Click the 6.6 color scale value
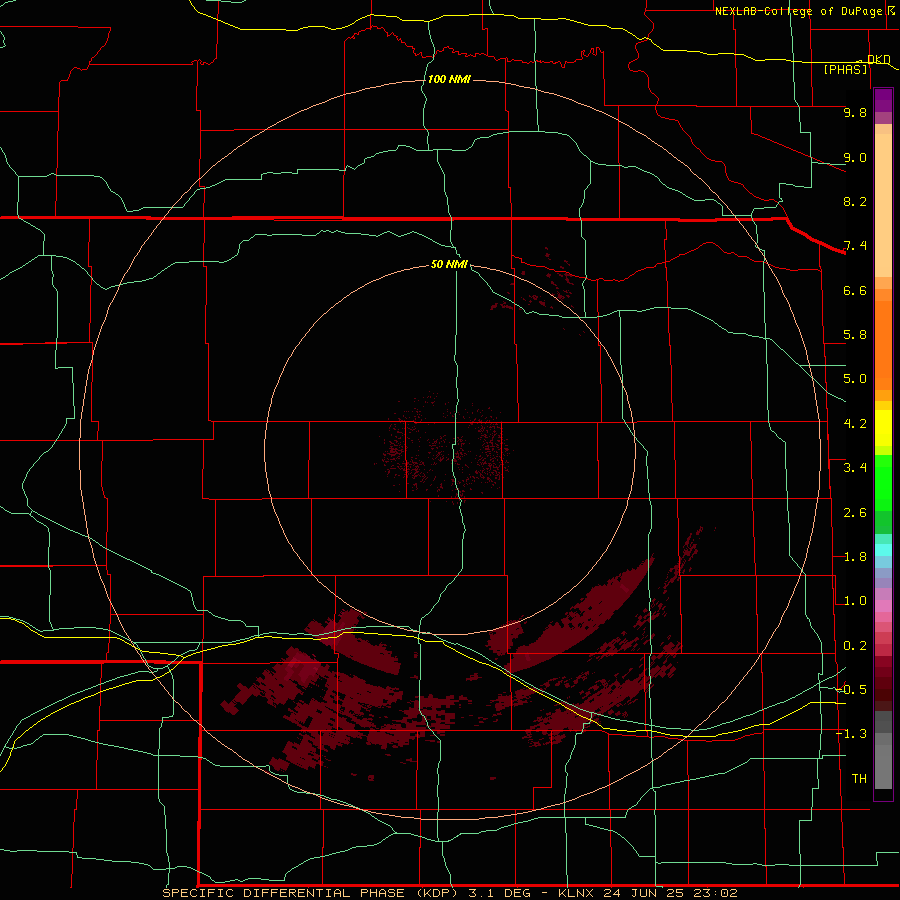This screenshot has height=900, width=900. click(x=855, y=290)
